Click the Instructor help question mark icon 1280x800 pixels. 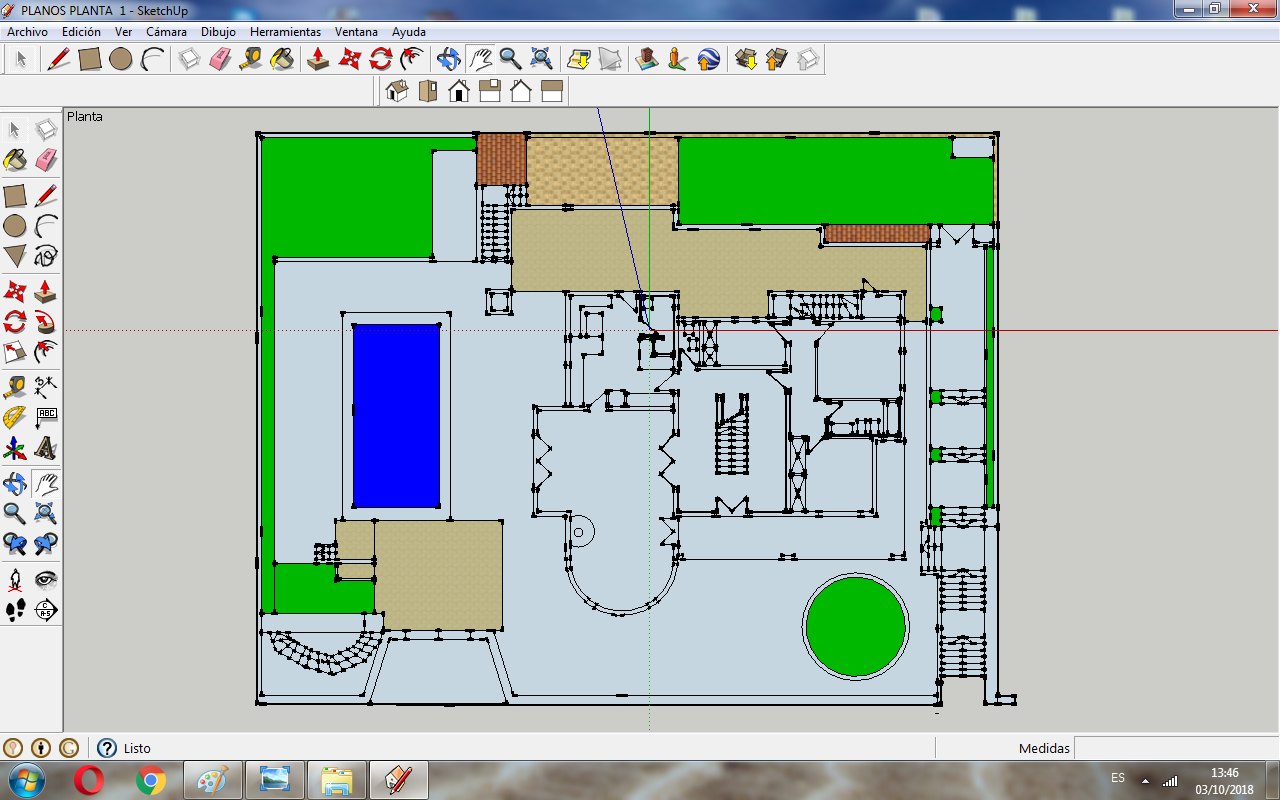[107, 748]
